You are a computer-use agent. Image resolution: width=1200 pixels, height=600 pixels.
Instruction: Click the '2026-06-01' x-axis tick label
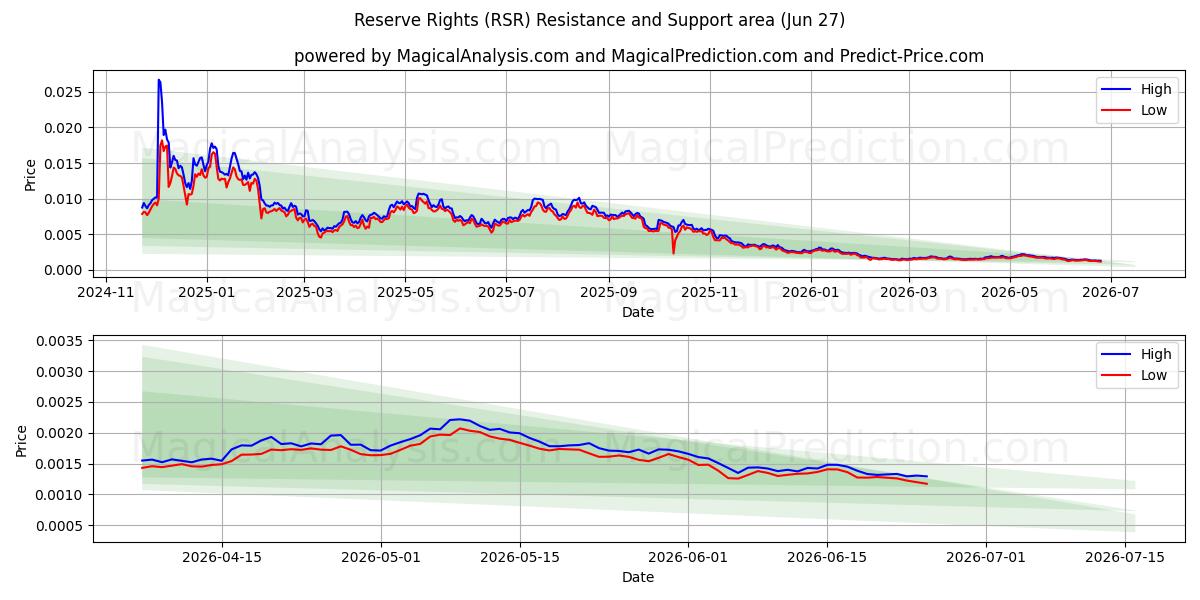pyautogui.click(x=688, y=557)
